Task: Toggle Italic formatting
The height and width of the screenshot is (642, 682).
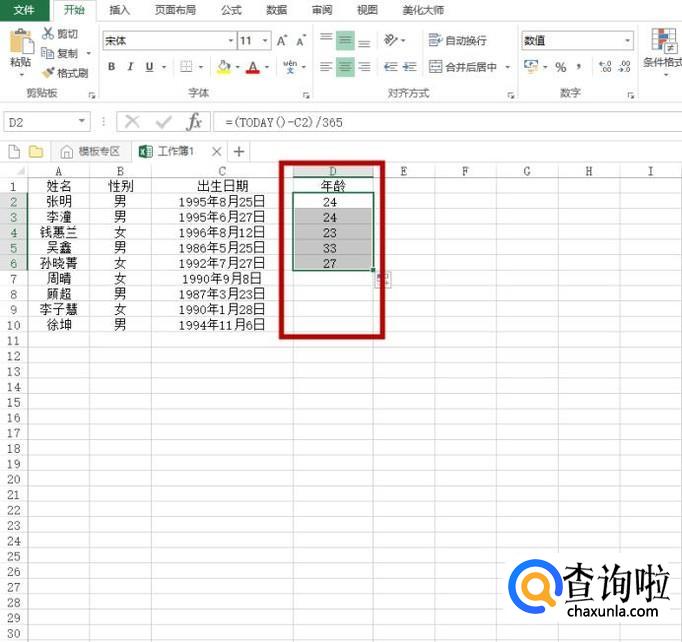Action: pyautogui.click(x=130, y=67)
